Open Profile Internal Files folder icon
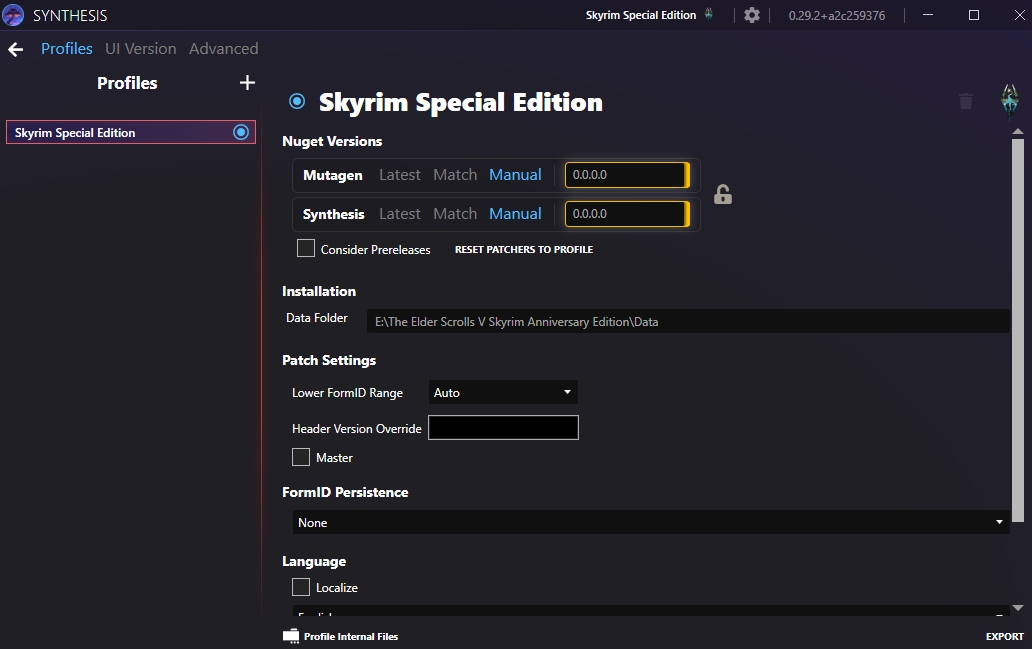 pyautogui.click(x=291, y=636)
